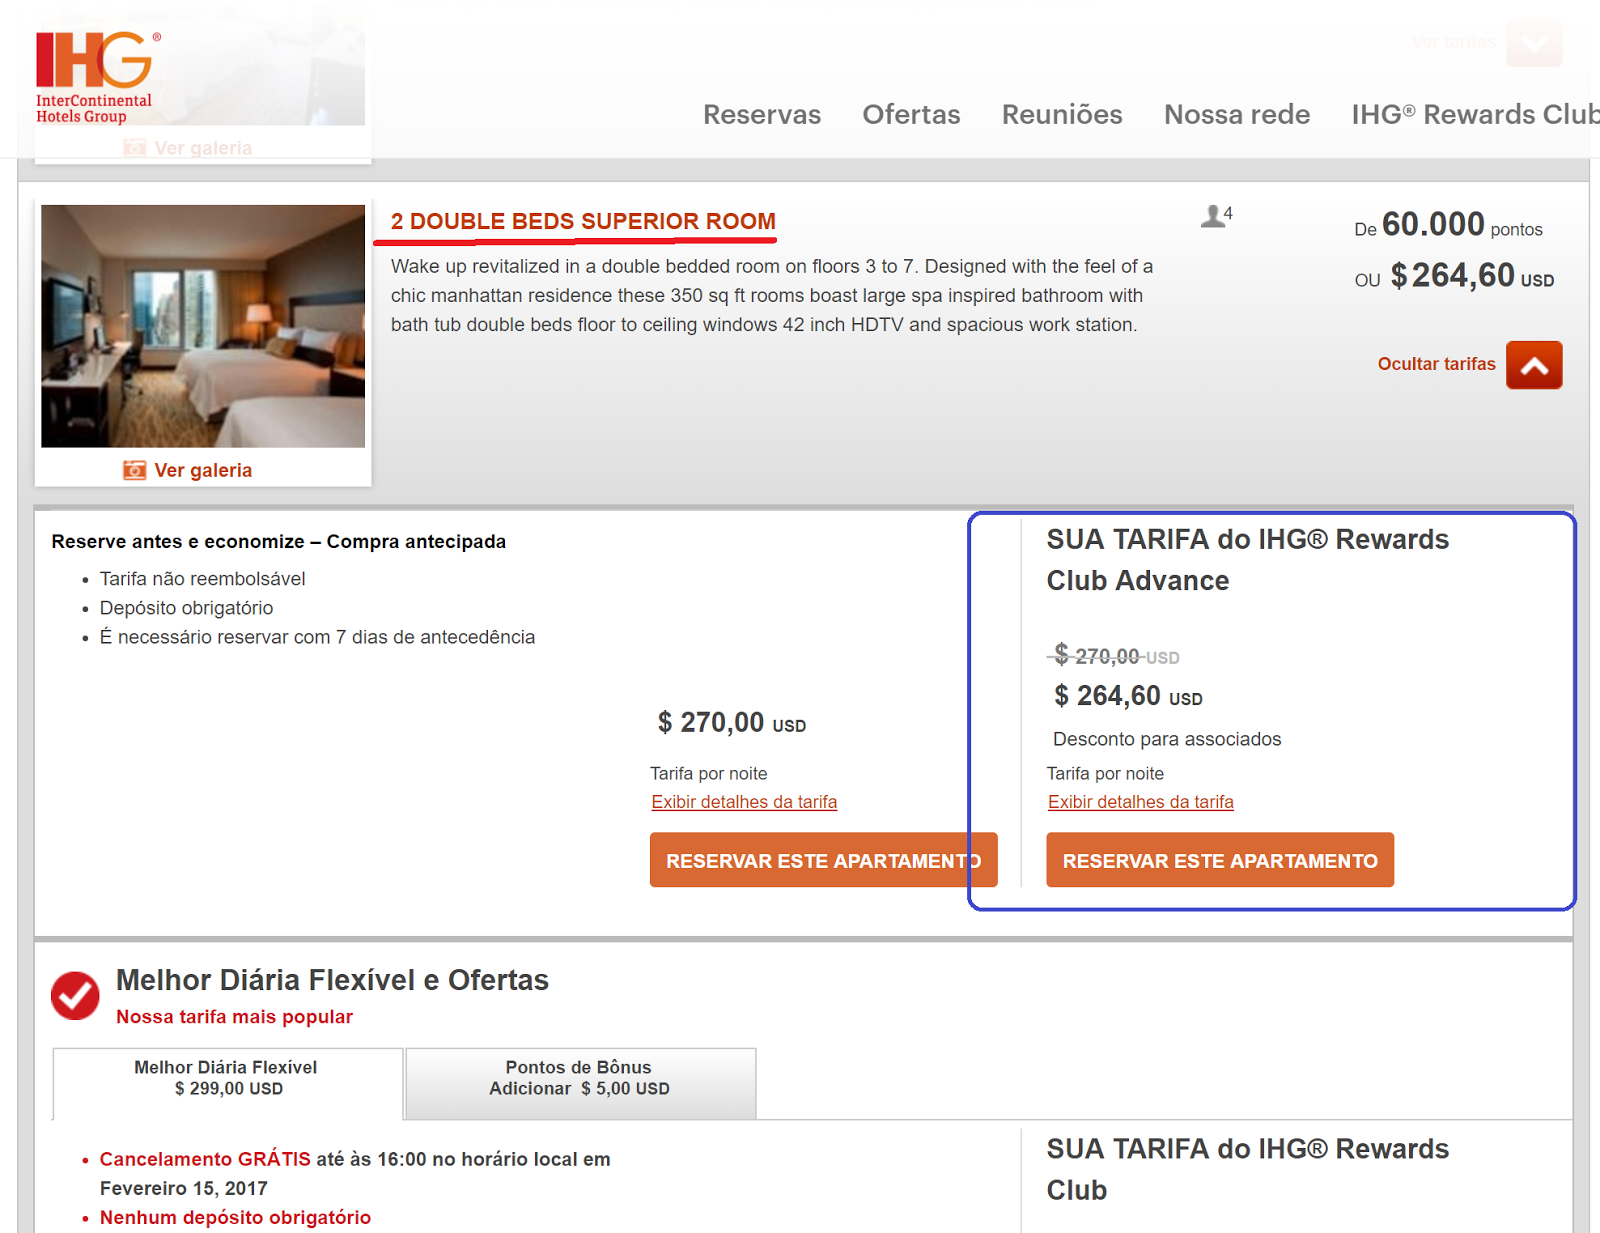Click the Ocultar tarifas text link

[1436, 364]
